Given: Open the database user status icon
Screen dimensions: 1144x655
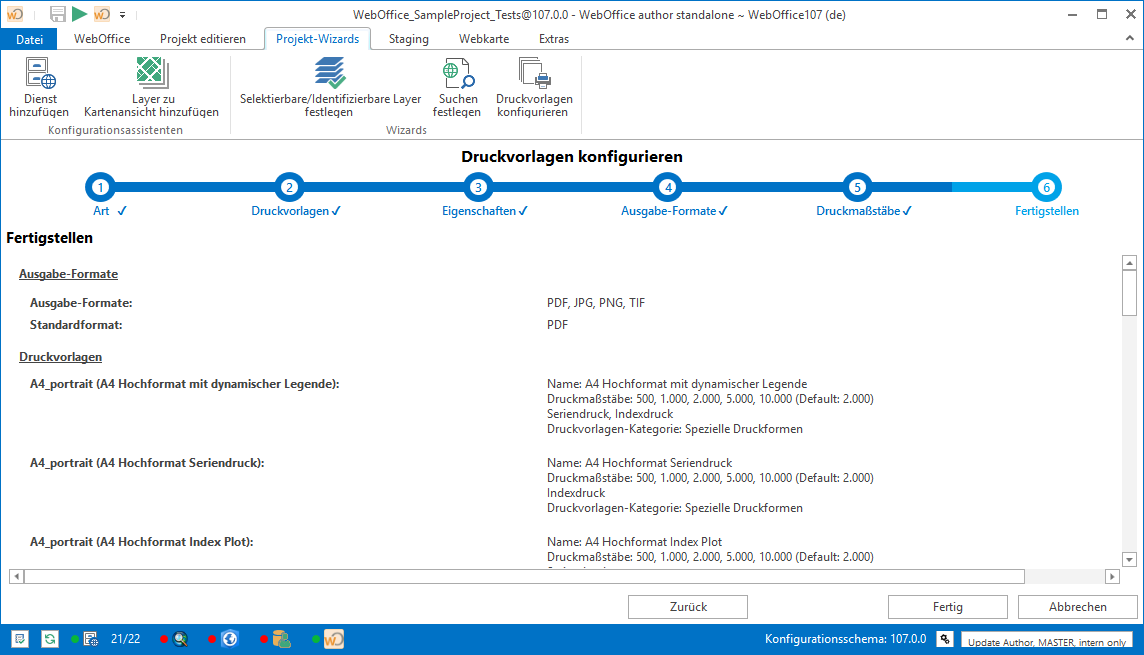Looking at the screenshot, I should tap(281, 638).
